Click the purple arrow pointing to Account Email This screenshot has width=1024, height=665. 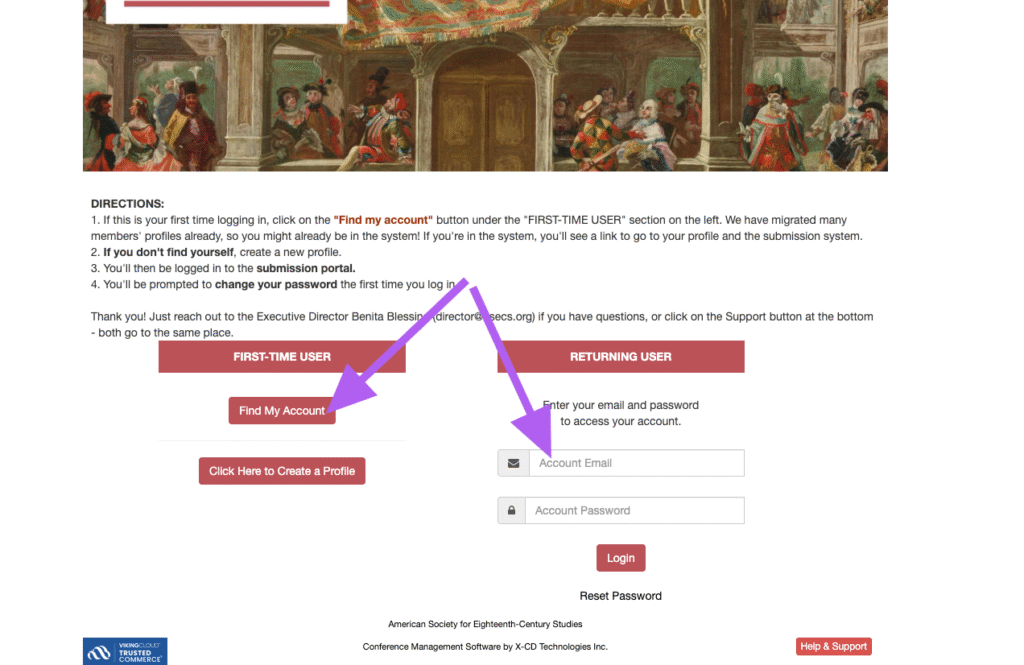tap(514, 372)
